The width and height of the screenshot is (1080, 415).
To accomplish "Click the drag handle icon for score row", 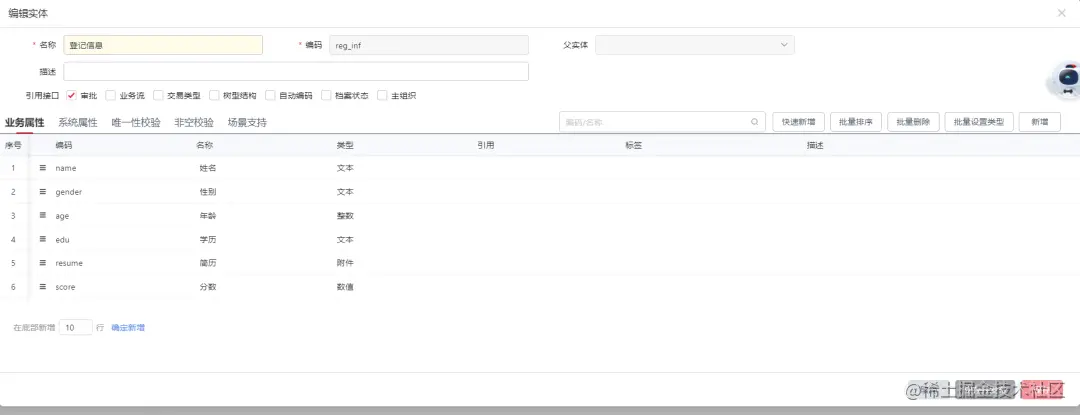I will 43,286.
